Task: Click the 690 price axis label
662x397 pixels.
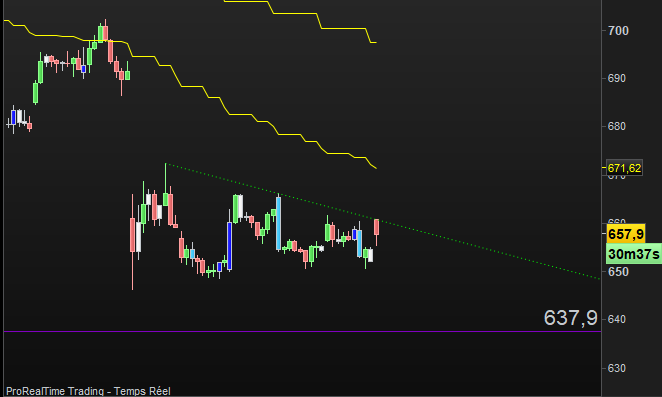Action: pos(617,78)
